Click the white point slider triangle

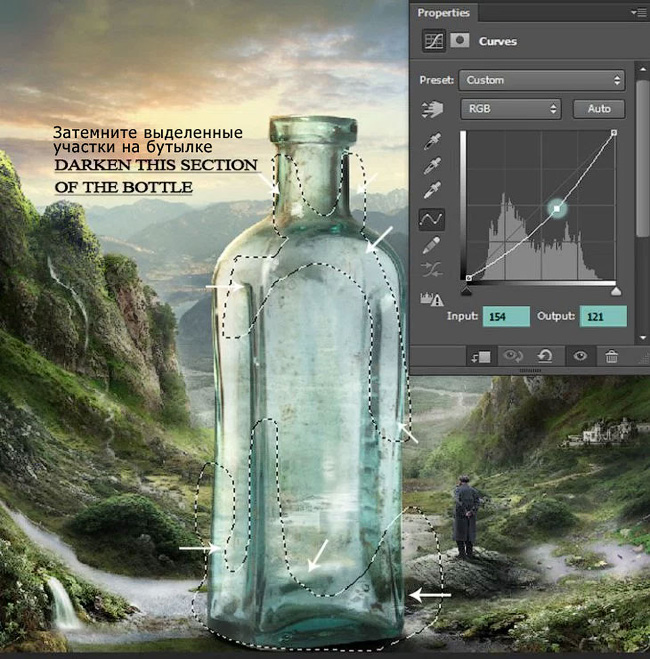(616, 291)
